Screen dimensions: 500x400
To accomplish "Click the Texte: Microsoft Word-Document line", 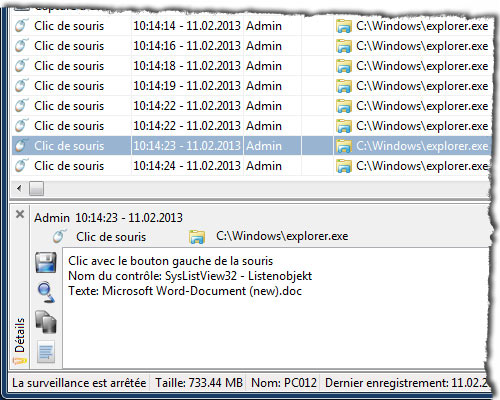I will coord(185,291).
